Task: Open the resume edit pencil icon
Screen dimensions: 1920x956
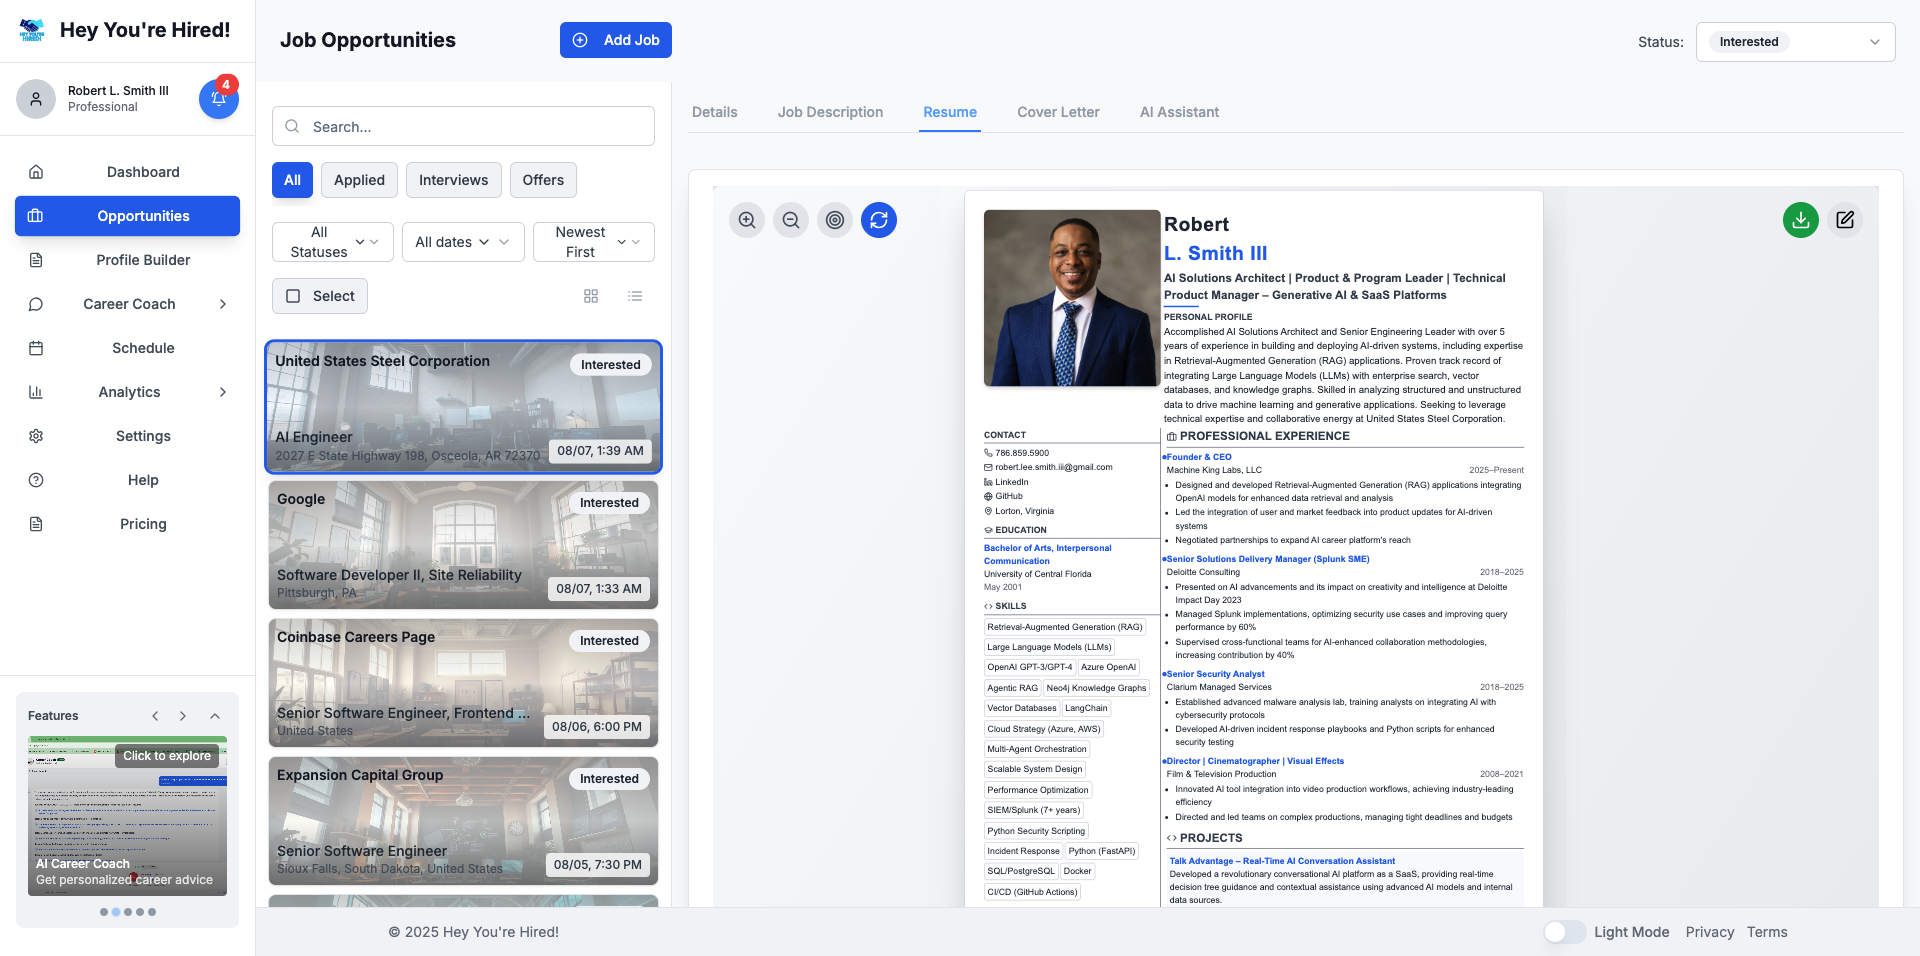Action: [x=1845, y=220]
